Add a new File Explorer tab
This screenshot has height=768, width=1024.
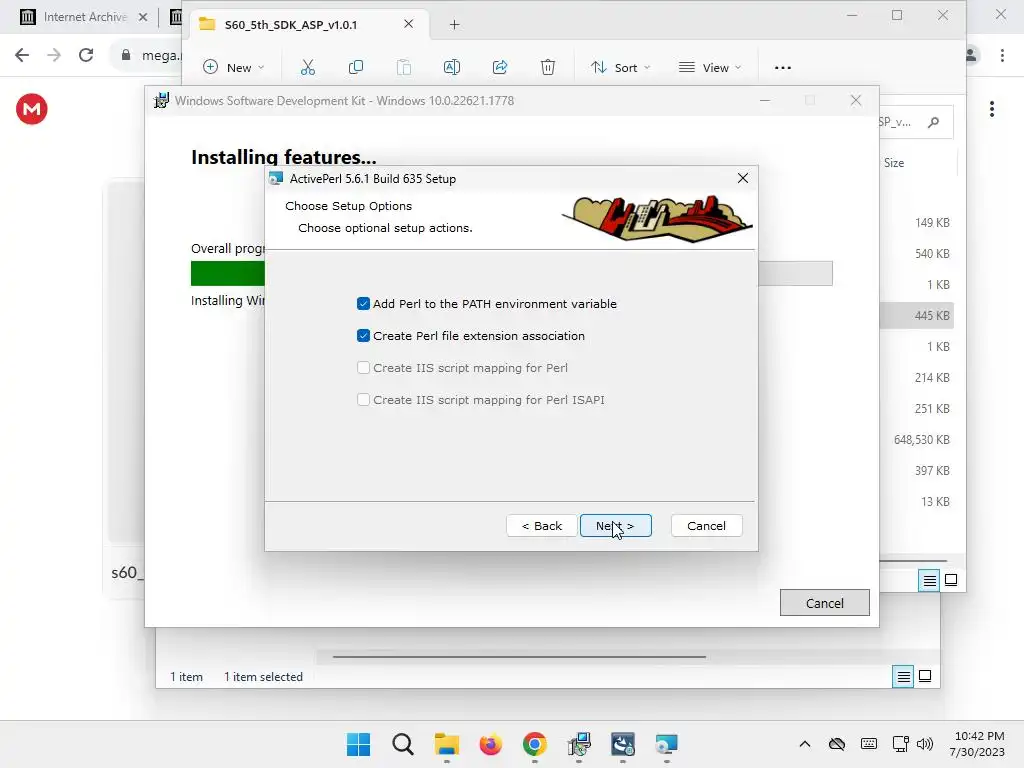[x=455, y=25]
